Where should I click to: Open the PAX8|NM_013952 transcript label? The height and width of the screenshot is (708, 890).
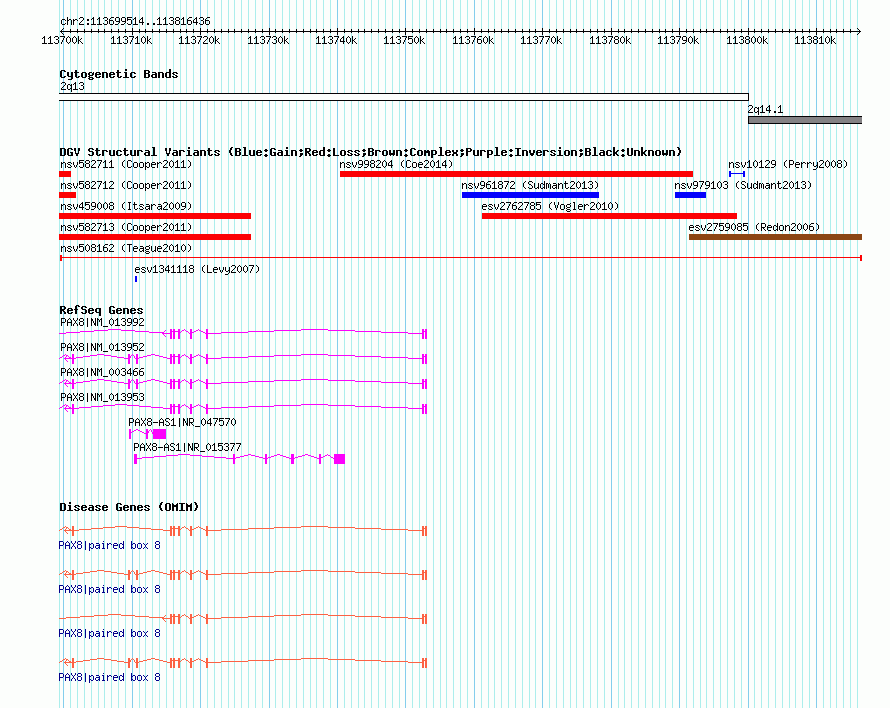(x=102, y=347)
